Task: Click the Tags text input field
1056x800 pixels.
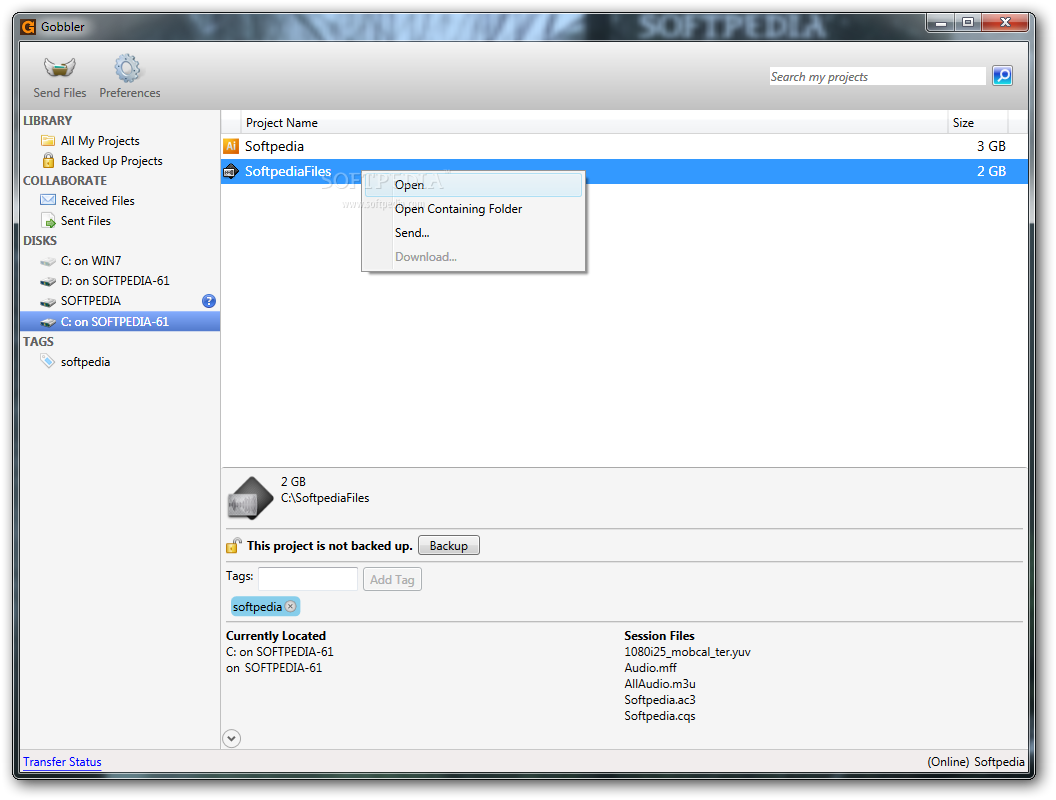Action: (308, 579)
